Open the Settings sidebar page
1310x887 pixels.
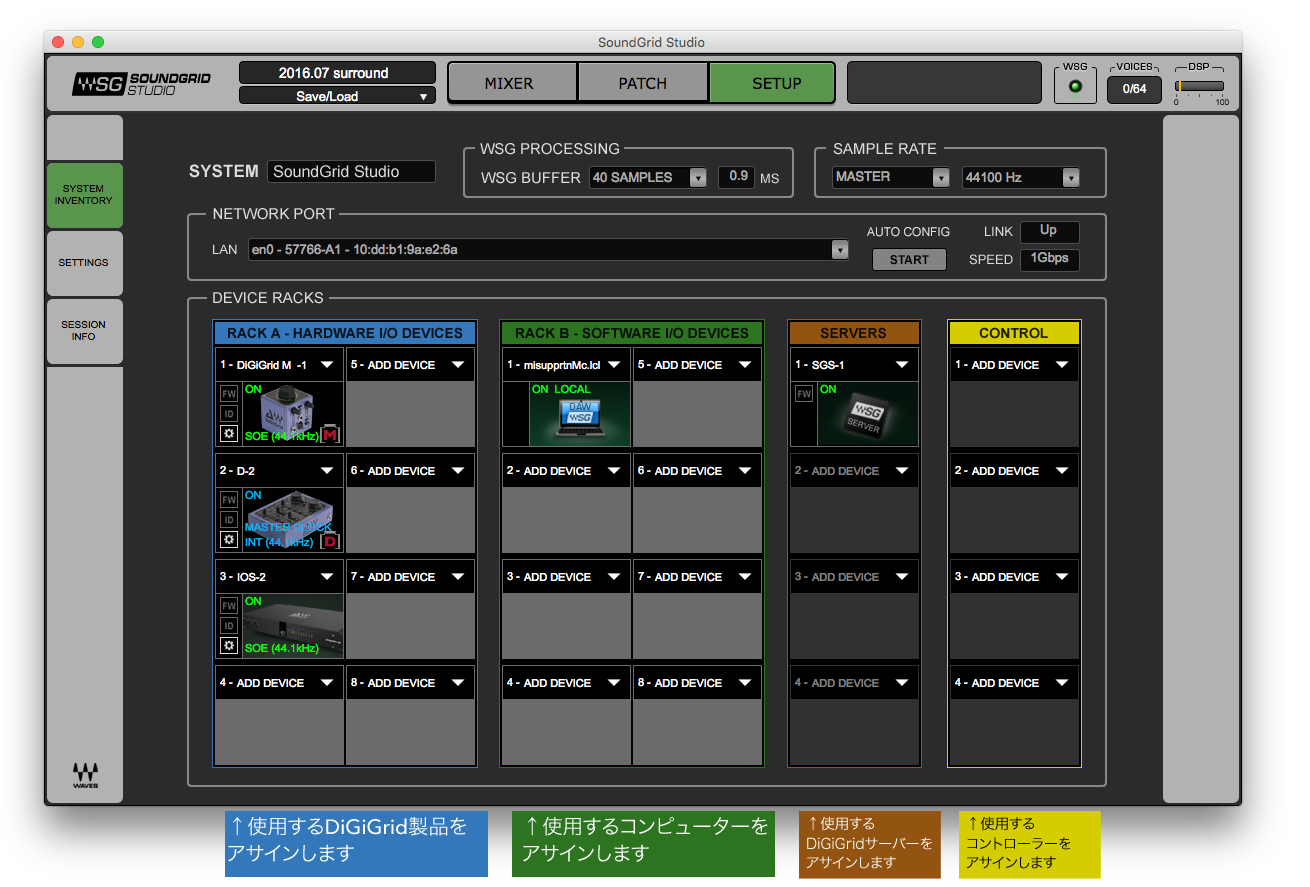coord(84,263)
